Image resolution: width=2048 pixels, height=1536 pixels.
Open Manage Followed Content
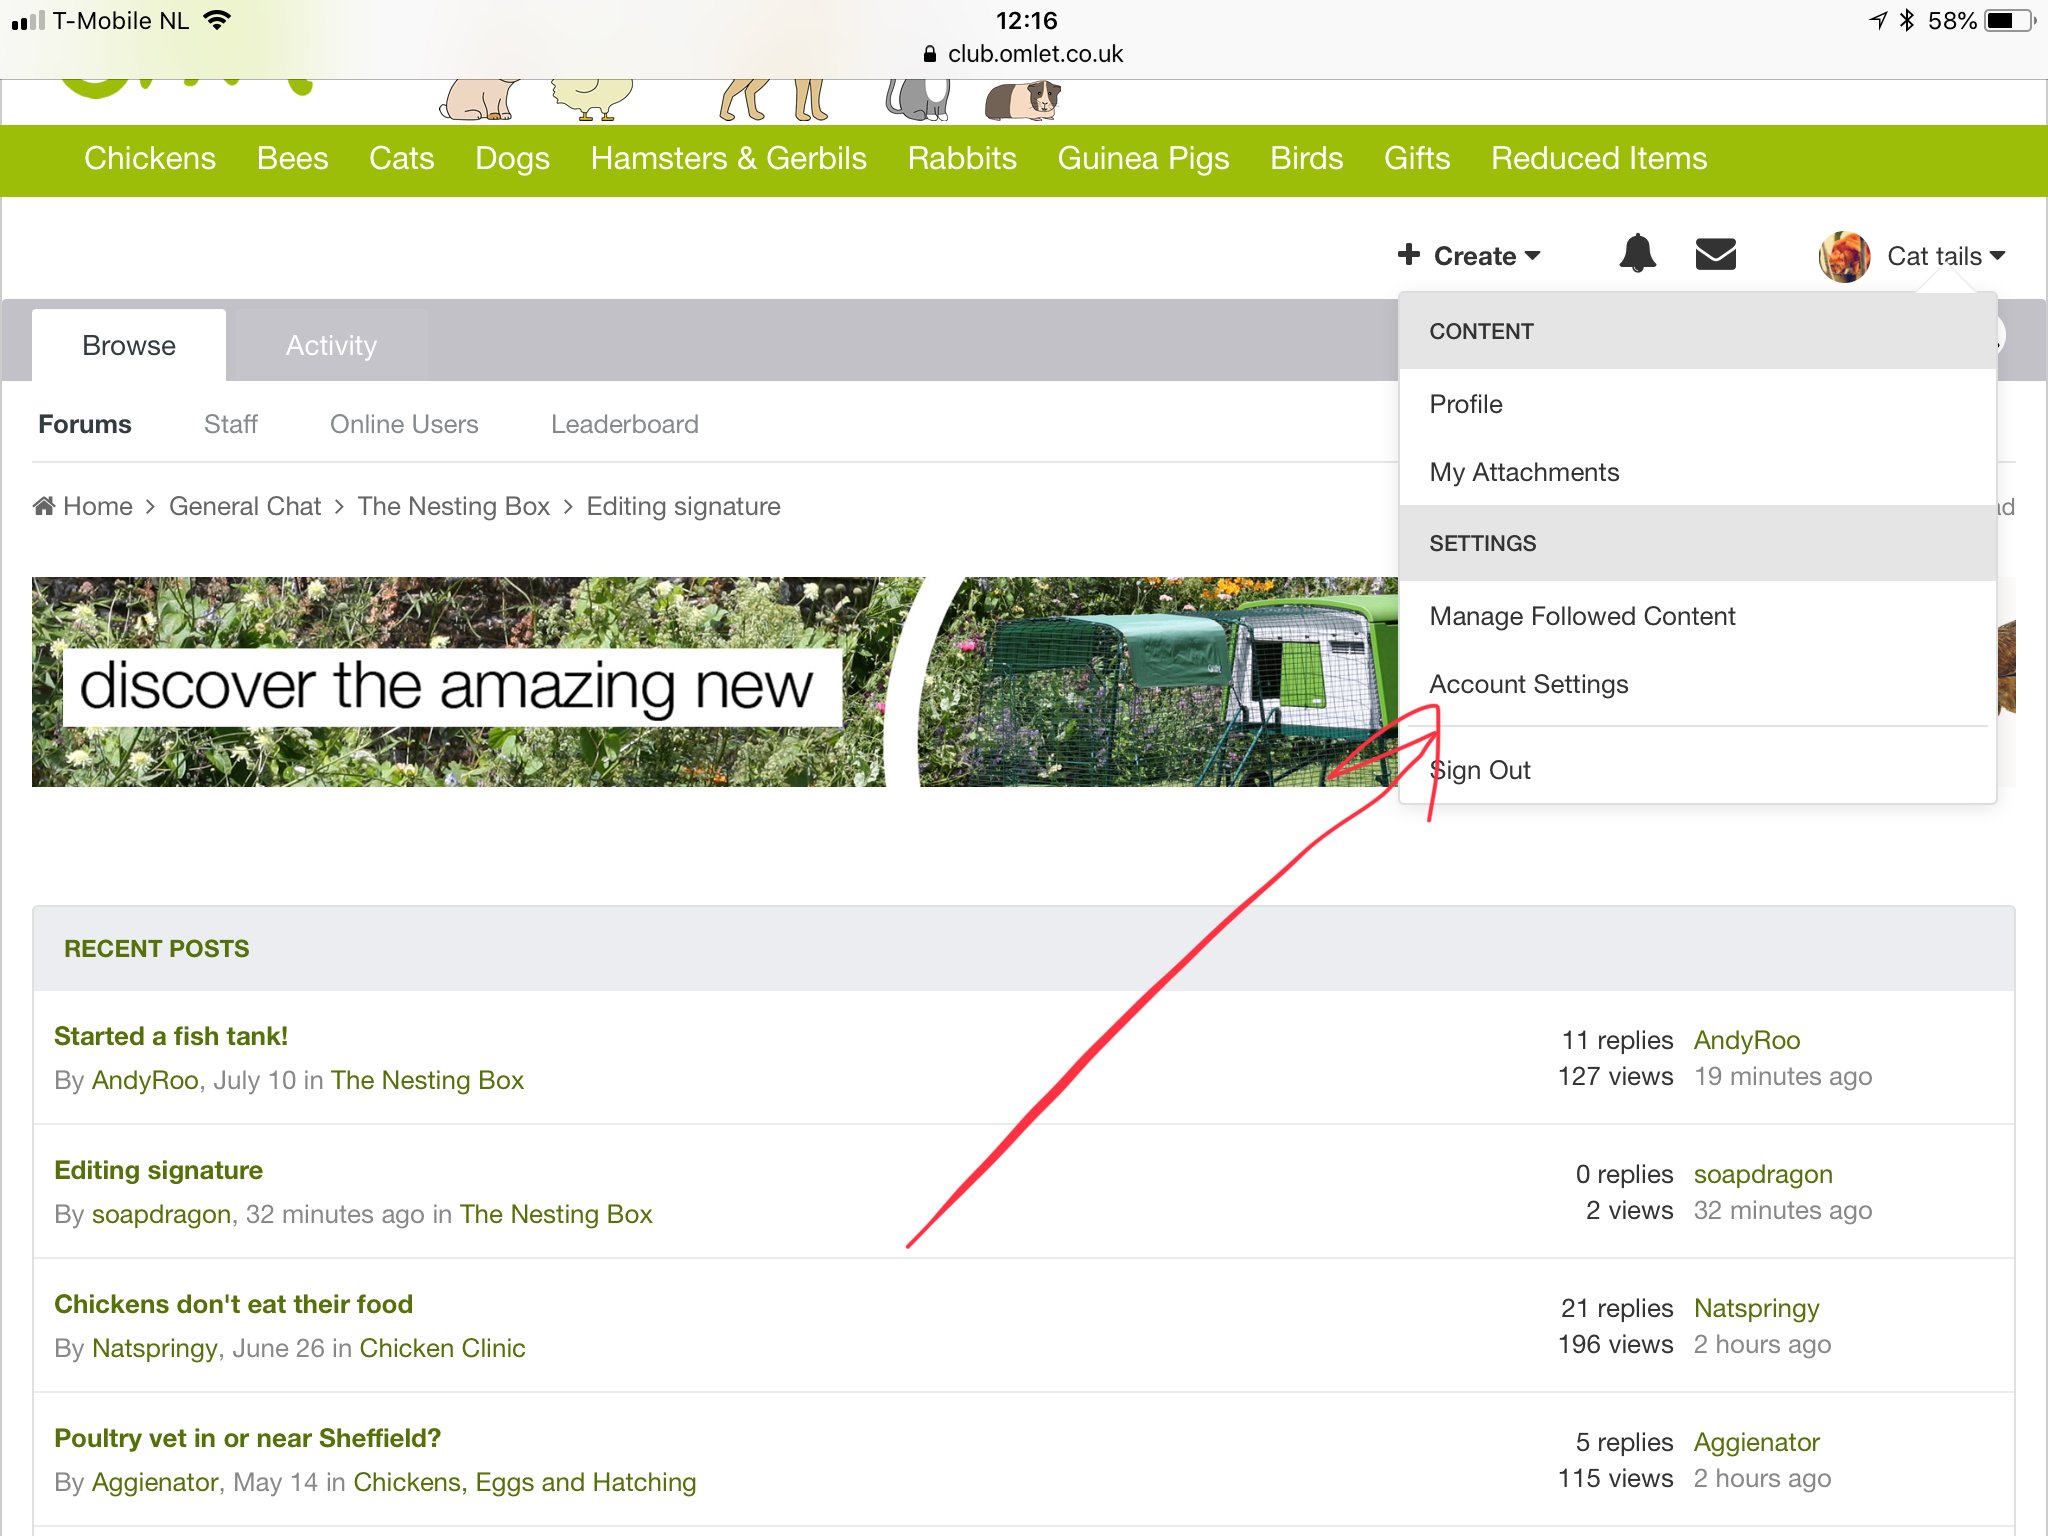(x=1582, y=616)
